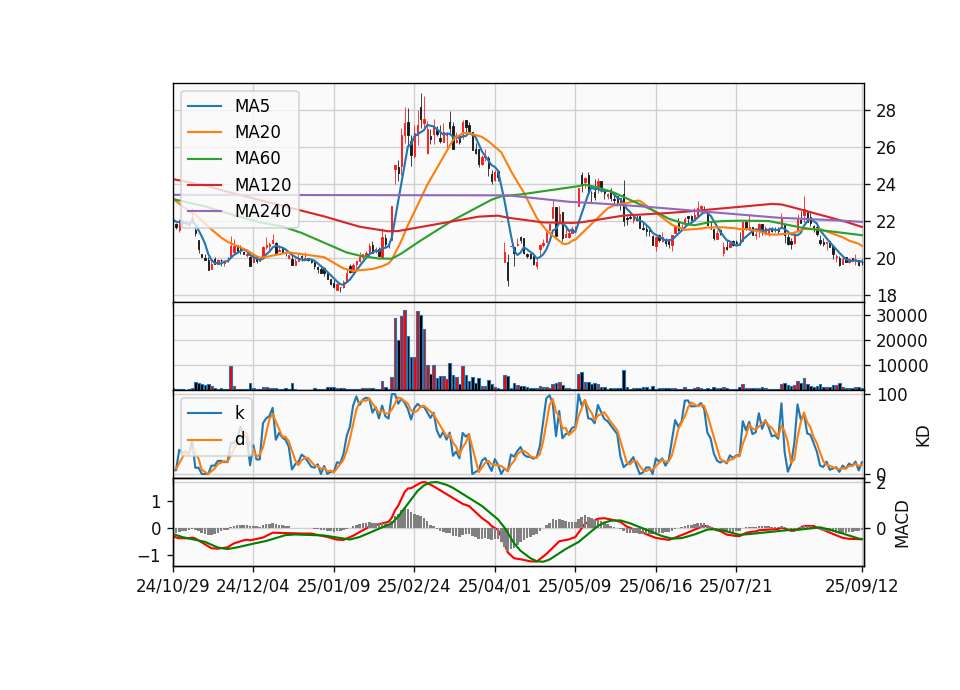The height and width of the screenshot is (690, 960).
Task: Click the volume axis value 10000
Action: pos(902,366)
